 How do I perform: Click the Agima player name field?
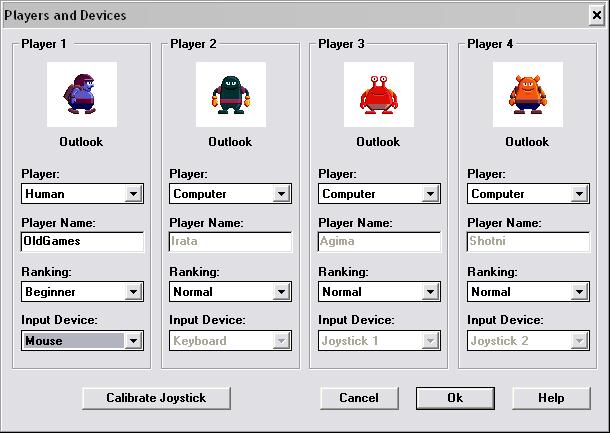click(x=379, y=242)
